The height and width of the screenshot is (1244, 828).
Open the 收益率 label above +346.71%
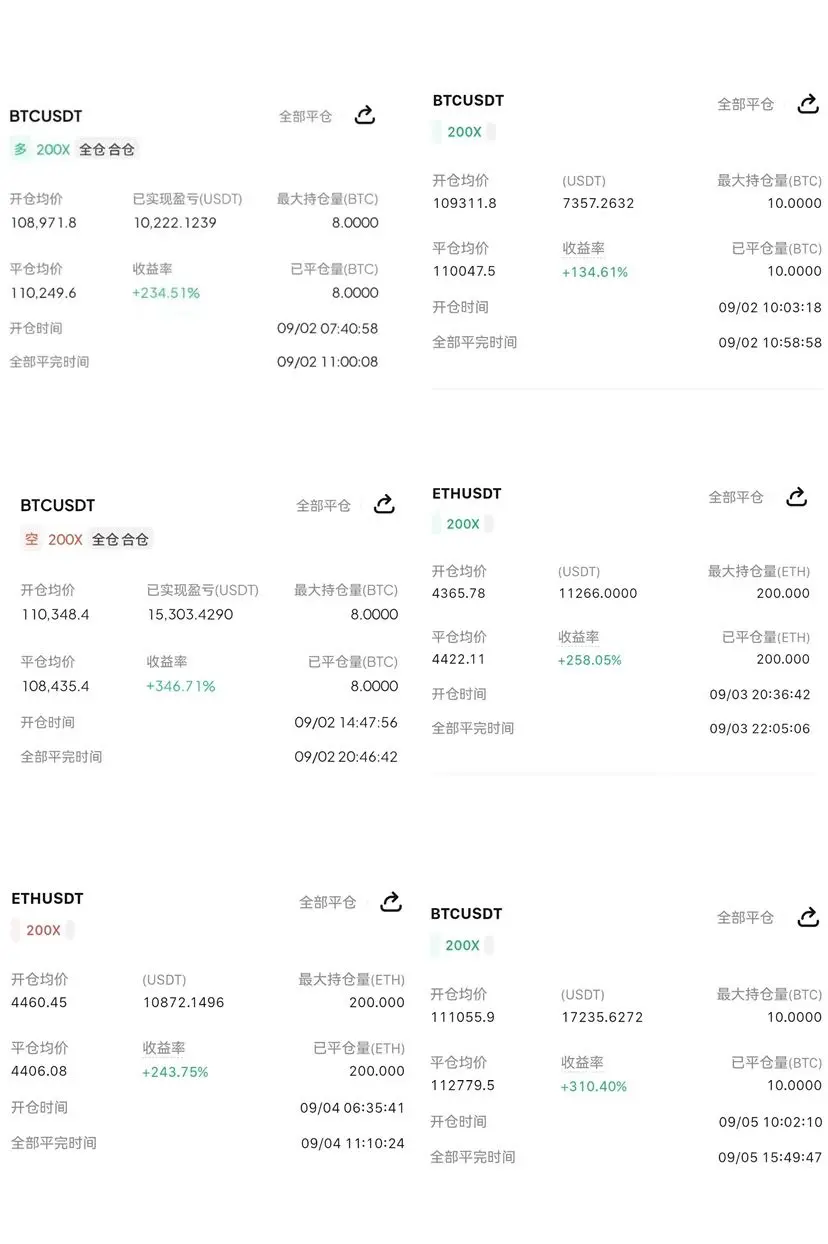tap(167, 662)
